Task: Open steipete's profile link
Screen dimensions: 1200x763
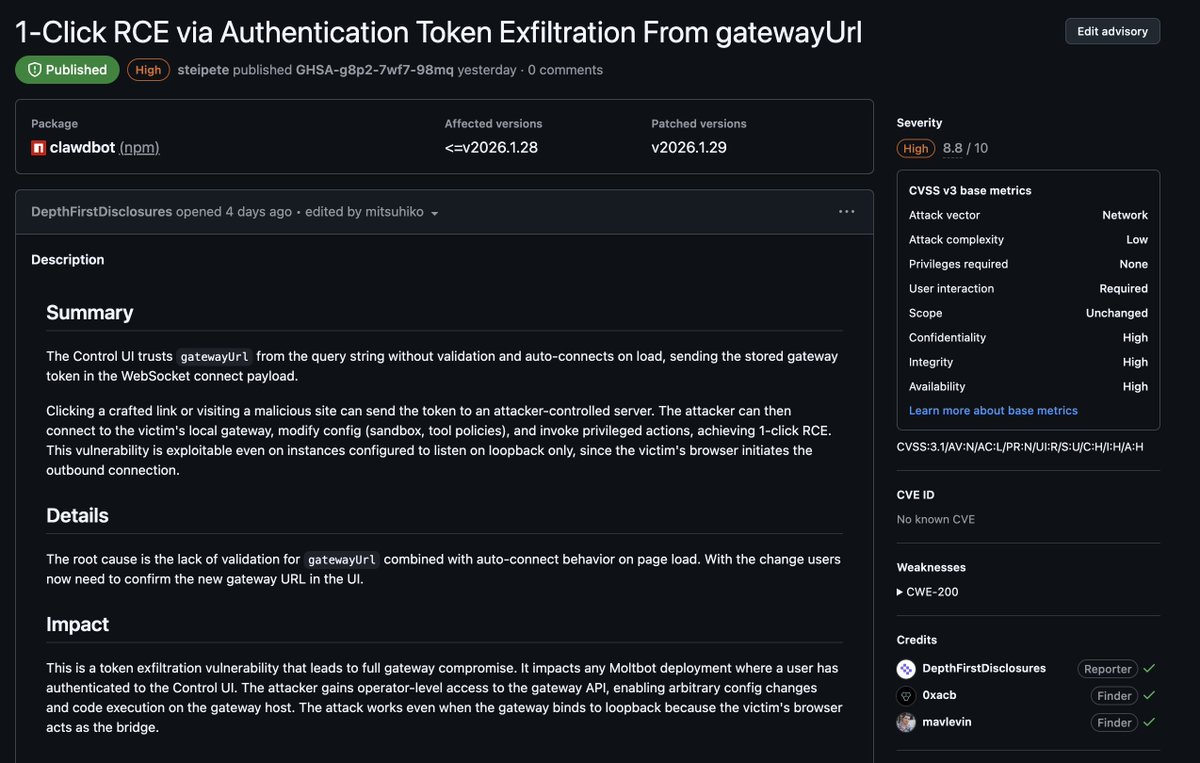Action: pos(203,70)
